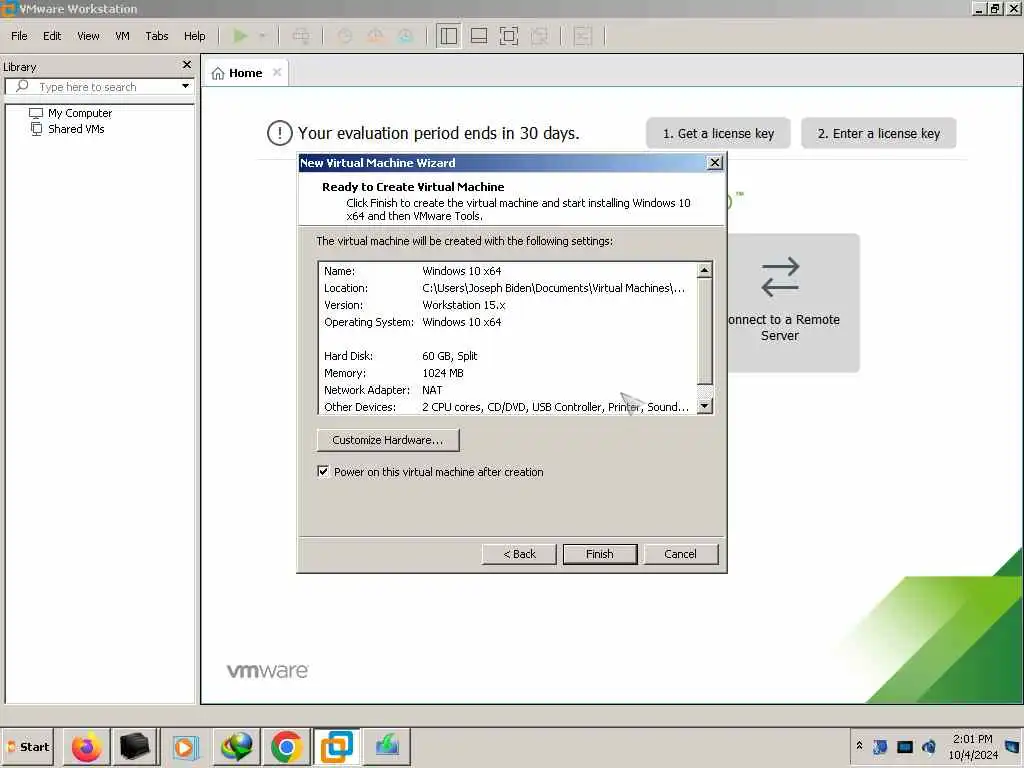1024x768 pixels.
Task: Click the VMware Workstation taskbar icon
Action: click(337, 746)
